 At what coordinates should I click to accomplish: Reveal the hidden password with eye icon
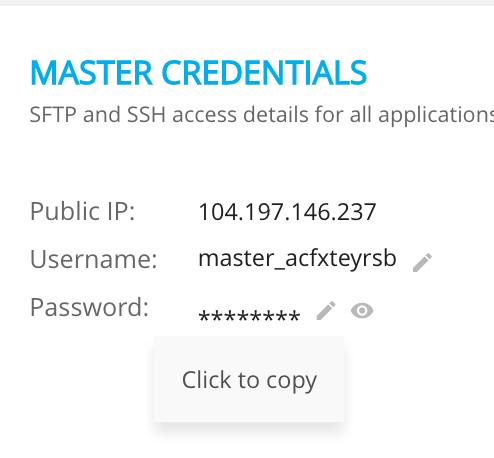(x=362, y=311)
